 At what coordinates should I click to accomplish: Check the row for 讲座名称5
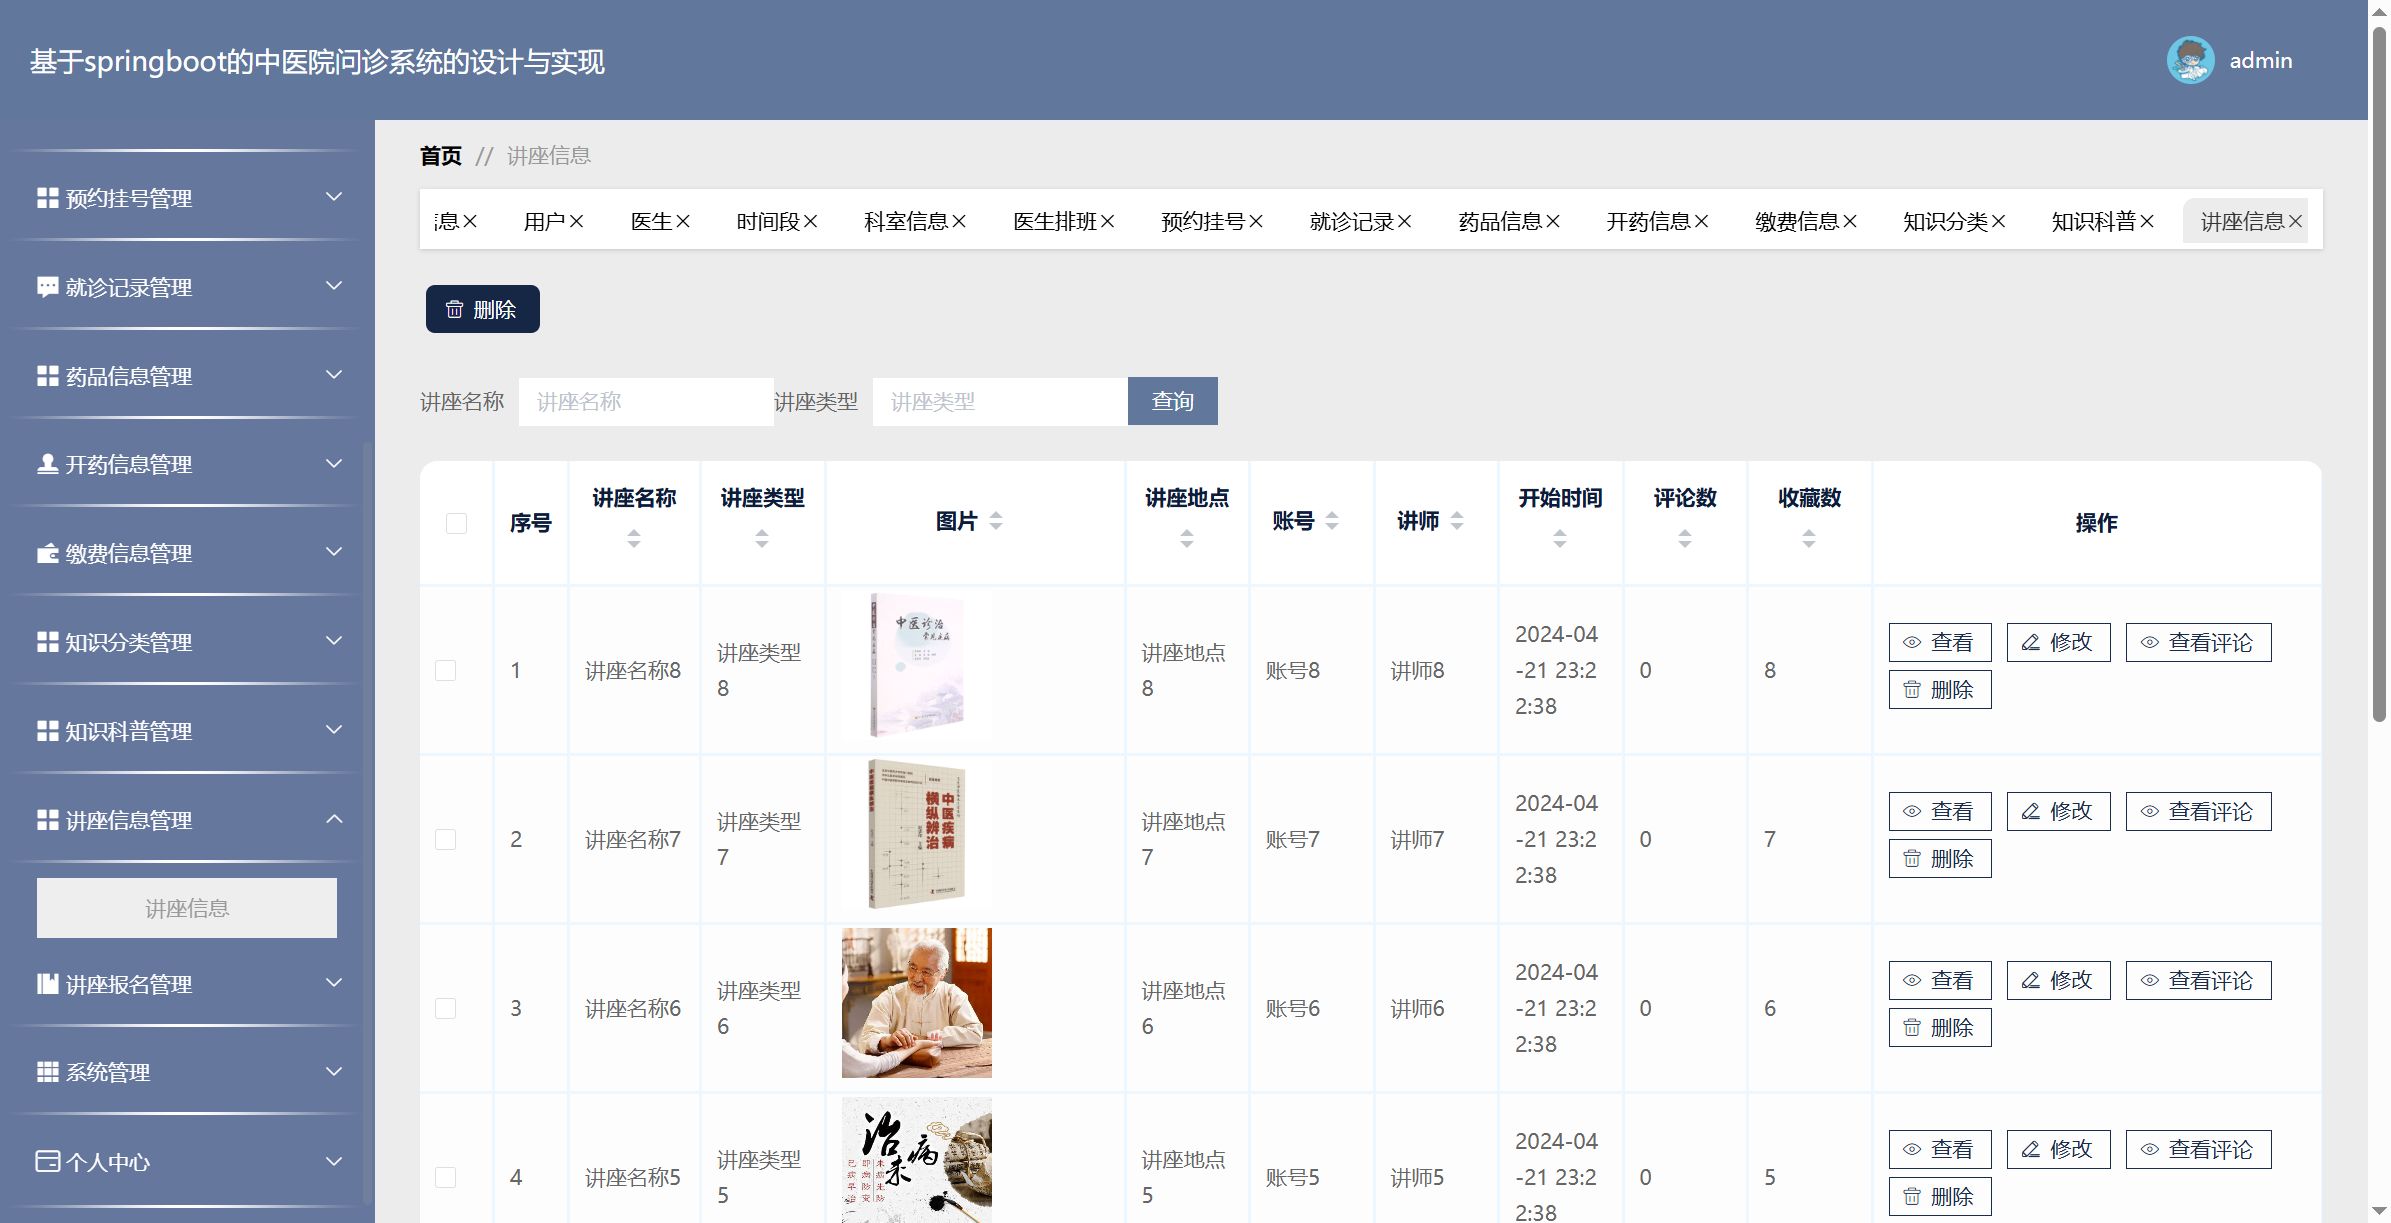(446, 1177)
